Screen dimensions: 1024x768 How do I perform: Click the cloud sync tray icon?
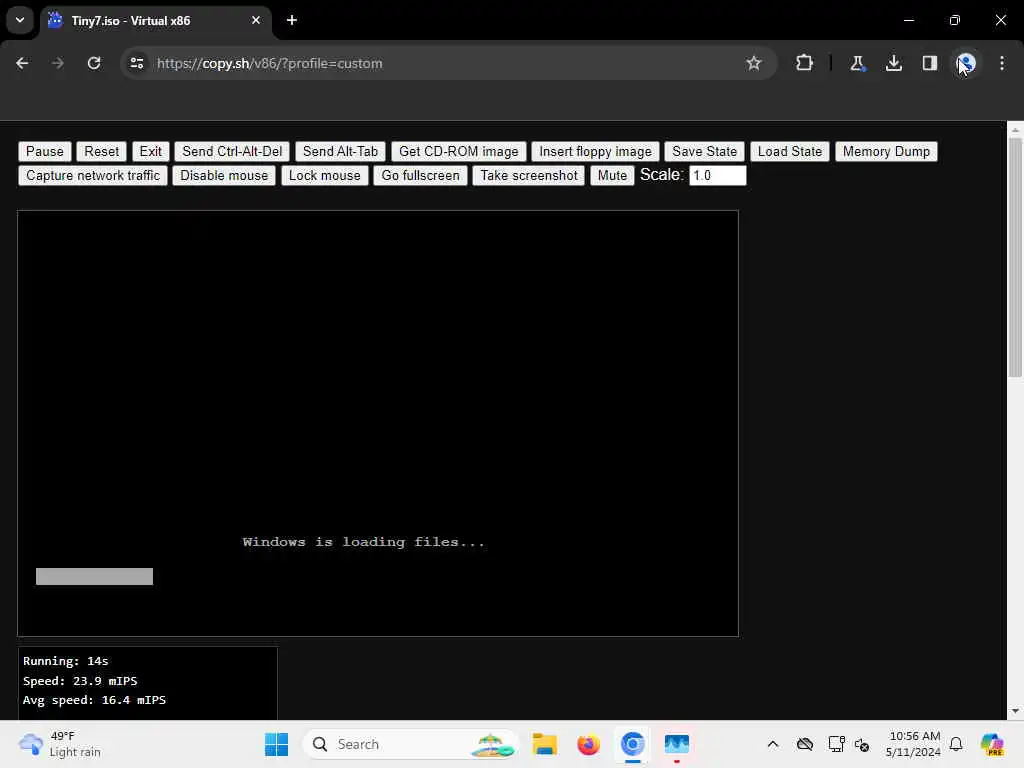click(x=805, y=744)
